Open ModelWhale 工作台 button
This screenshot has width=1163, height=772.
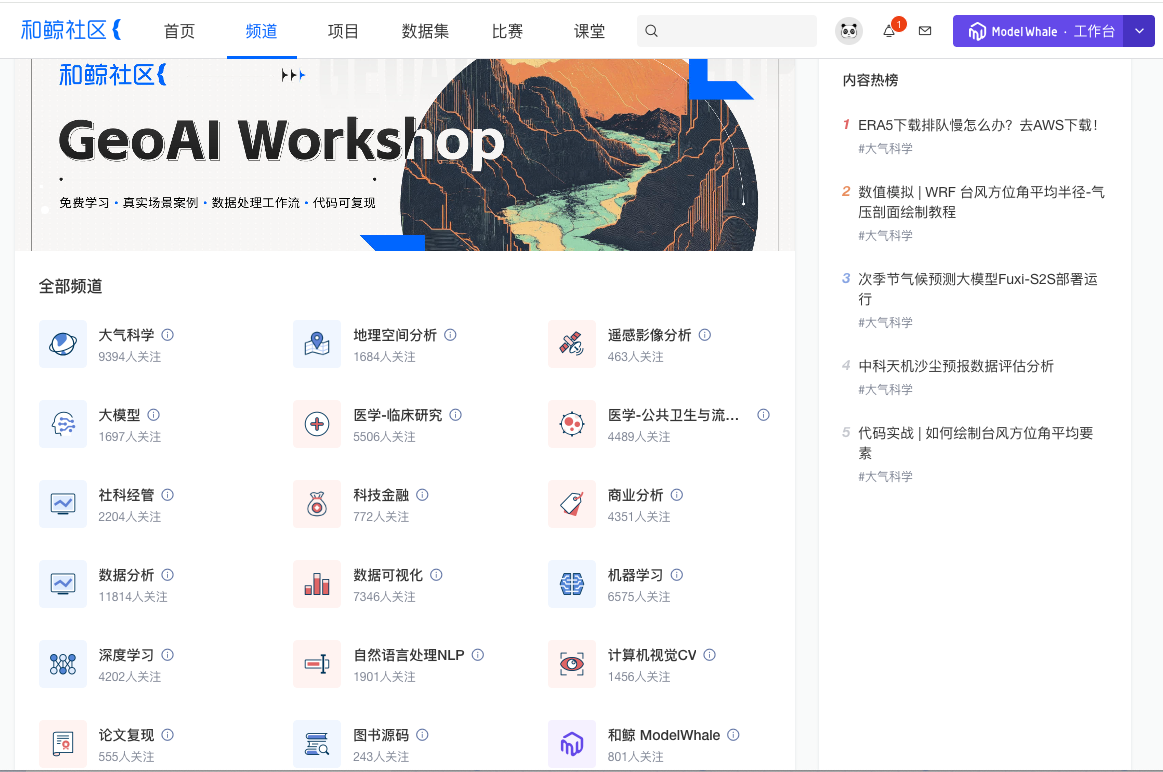click(1038, 31)
